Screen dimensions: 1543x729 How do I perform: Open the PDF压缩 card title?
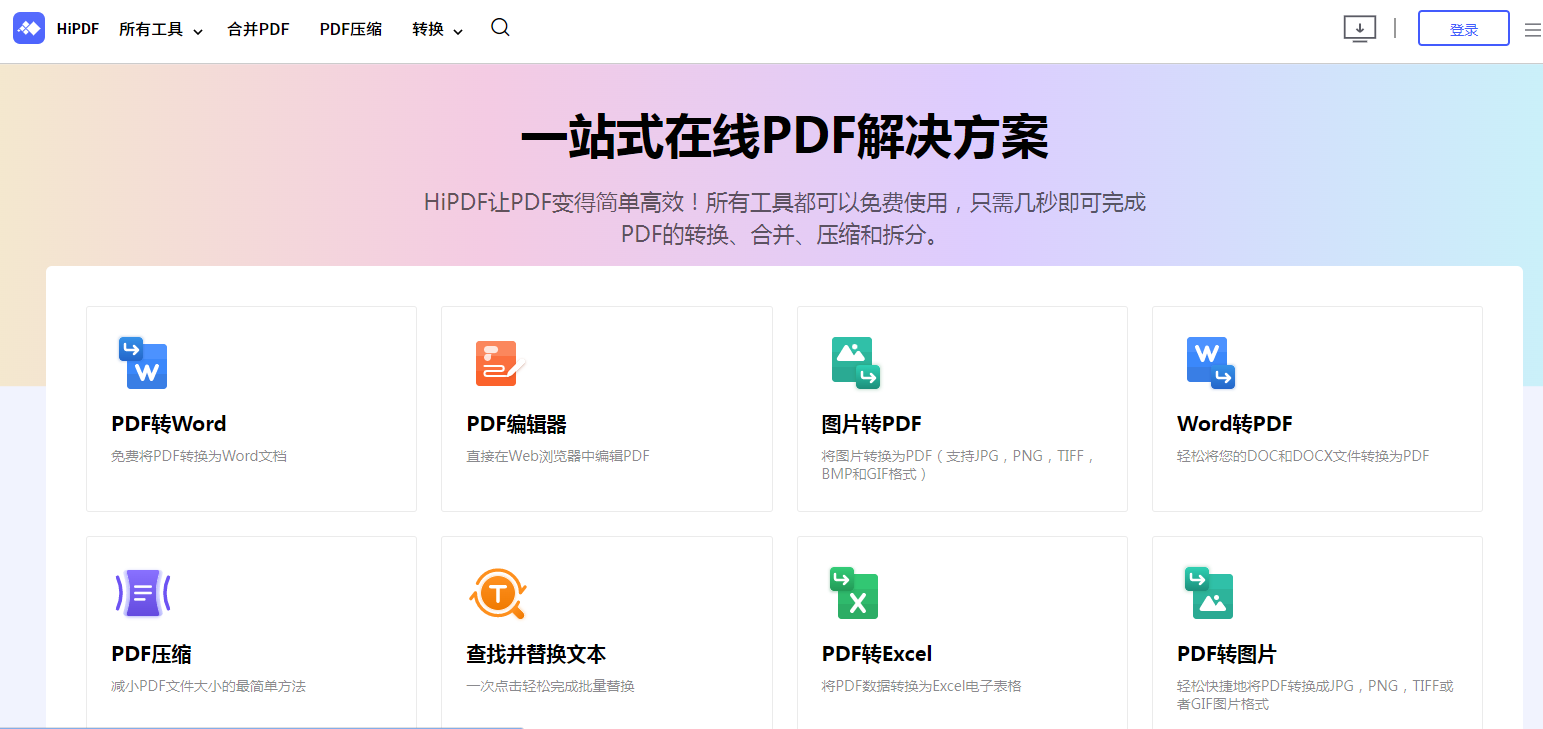click(x=151, y=654)
